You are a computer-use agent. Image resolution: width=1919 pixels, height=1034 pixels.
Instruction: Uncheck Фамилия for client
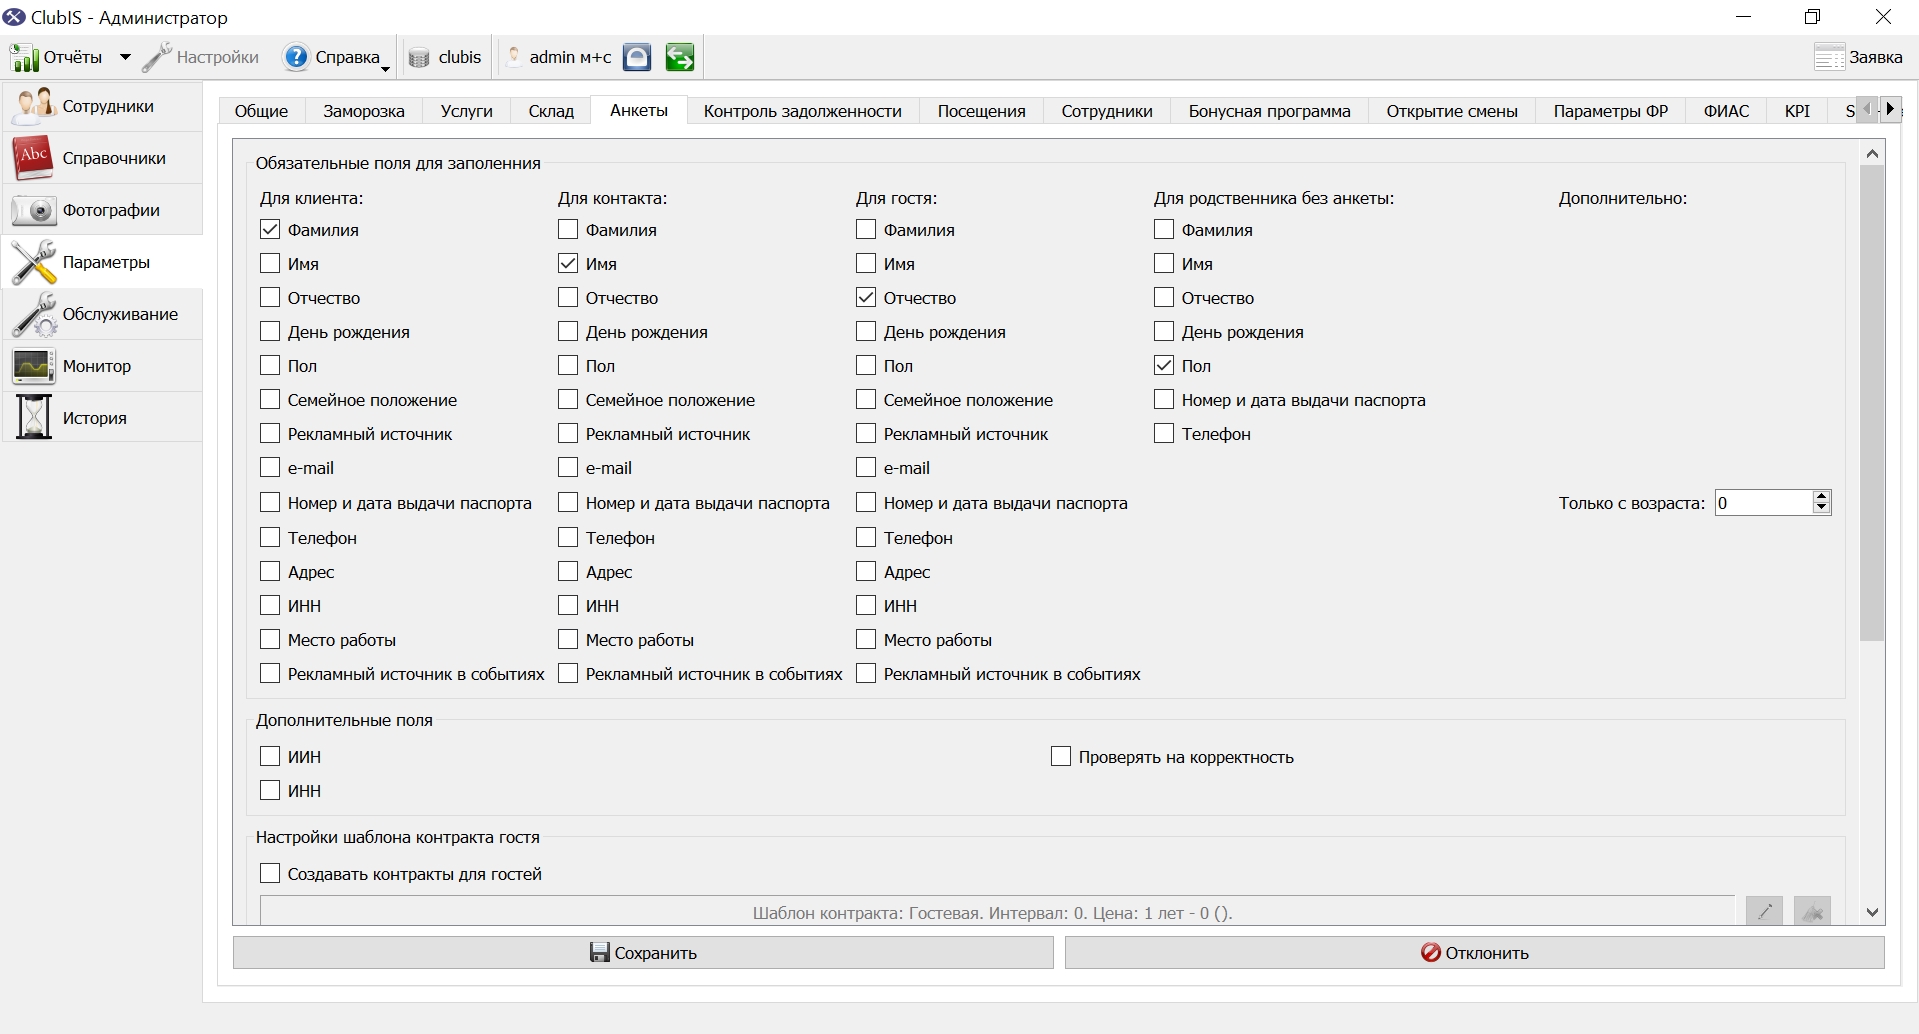pos(270,229)
